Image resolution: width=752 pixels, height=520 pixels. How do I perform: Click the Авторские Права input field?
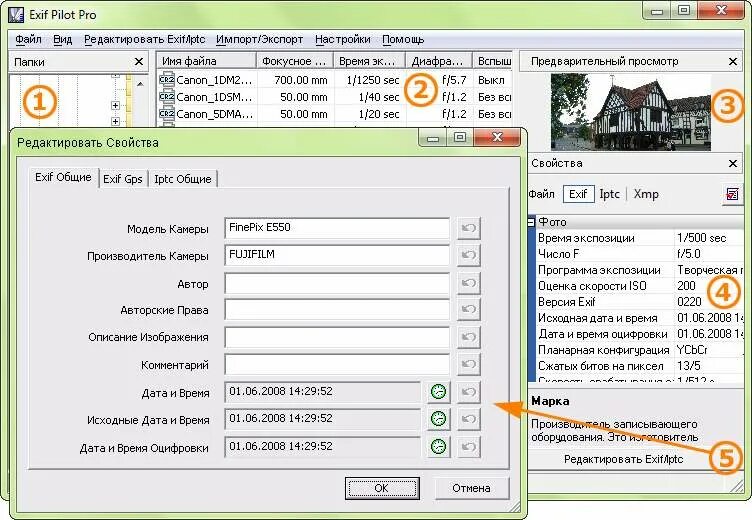tap(337, 310)
